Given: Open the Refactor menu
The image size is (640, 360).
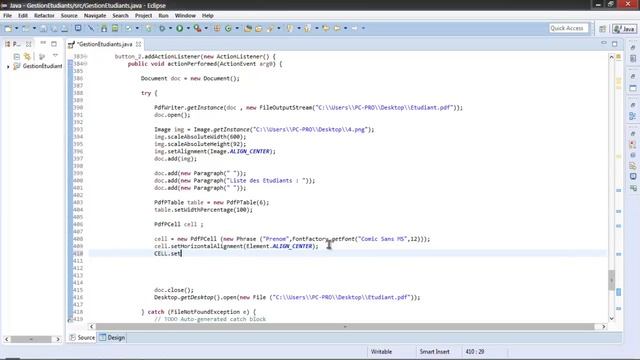Looking at the screenshot, I should tap(44, 16).
